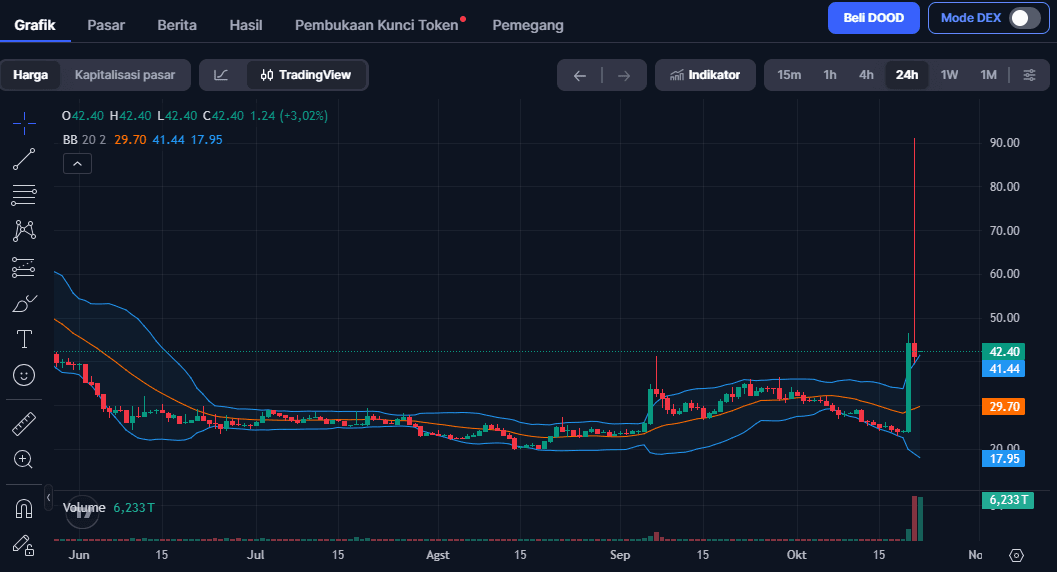Click the Sep date on time axis
Screen dimensions: 1057x572
[x=620, y=555]
